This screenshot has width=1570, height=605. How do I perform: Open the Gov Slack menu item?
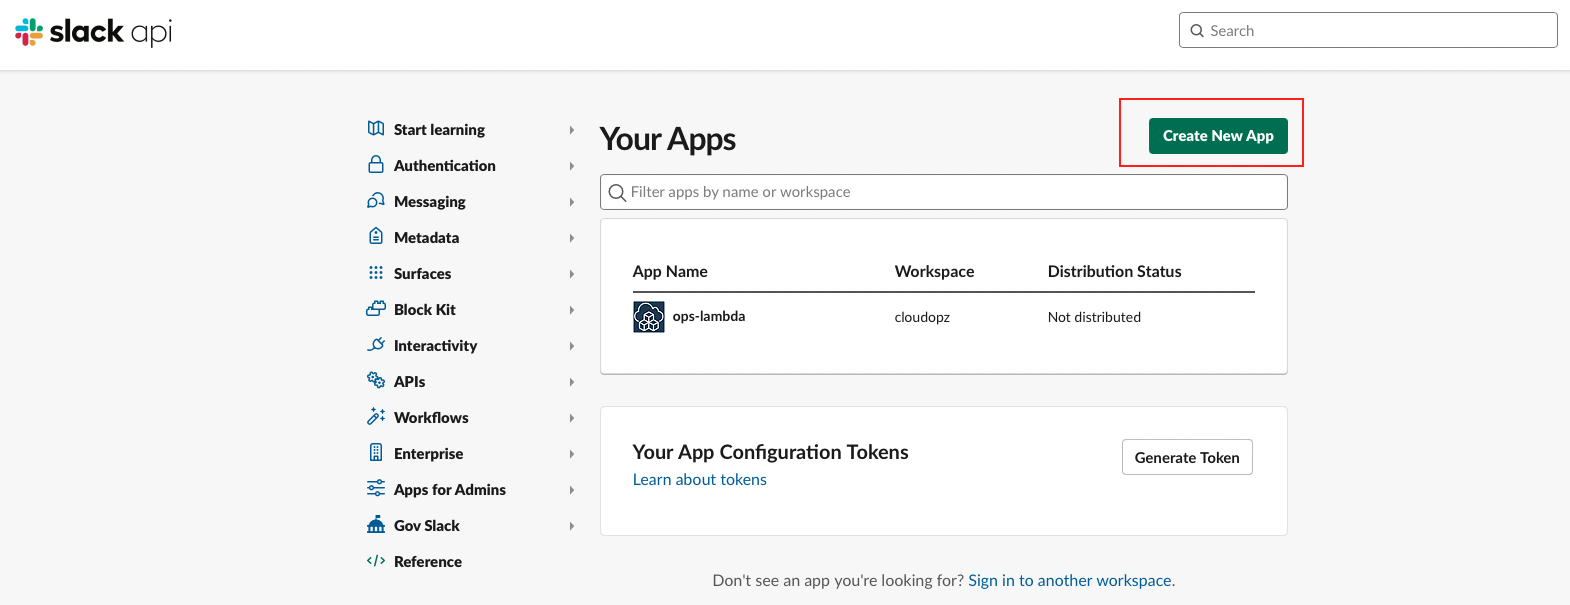427,526
